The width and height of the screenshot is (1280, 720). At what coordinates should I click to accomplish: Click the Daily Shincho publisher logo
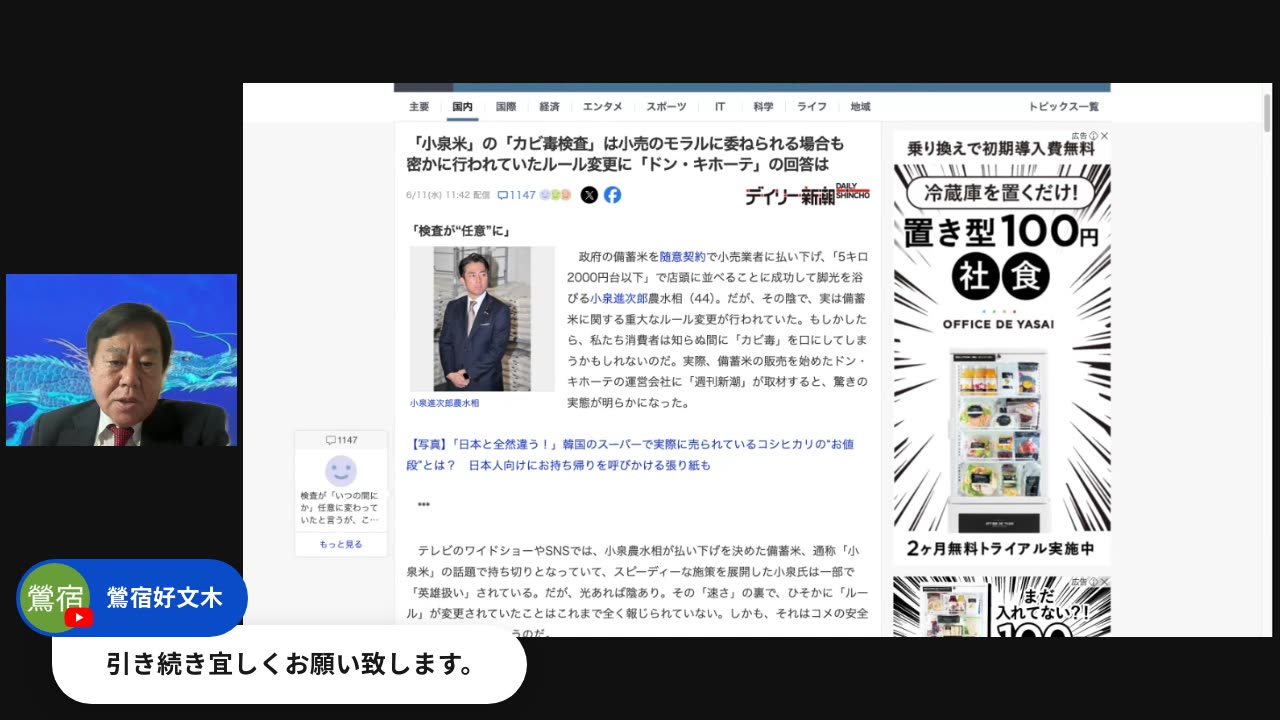pos(807,195)
